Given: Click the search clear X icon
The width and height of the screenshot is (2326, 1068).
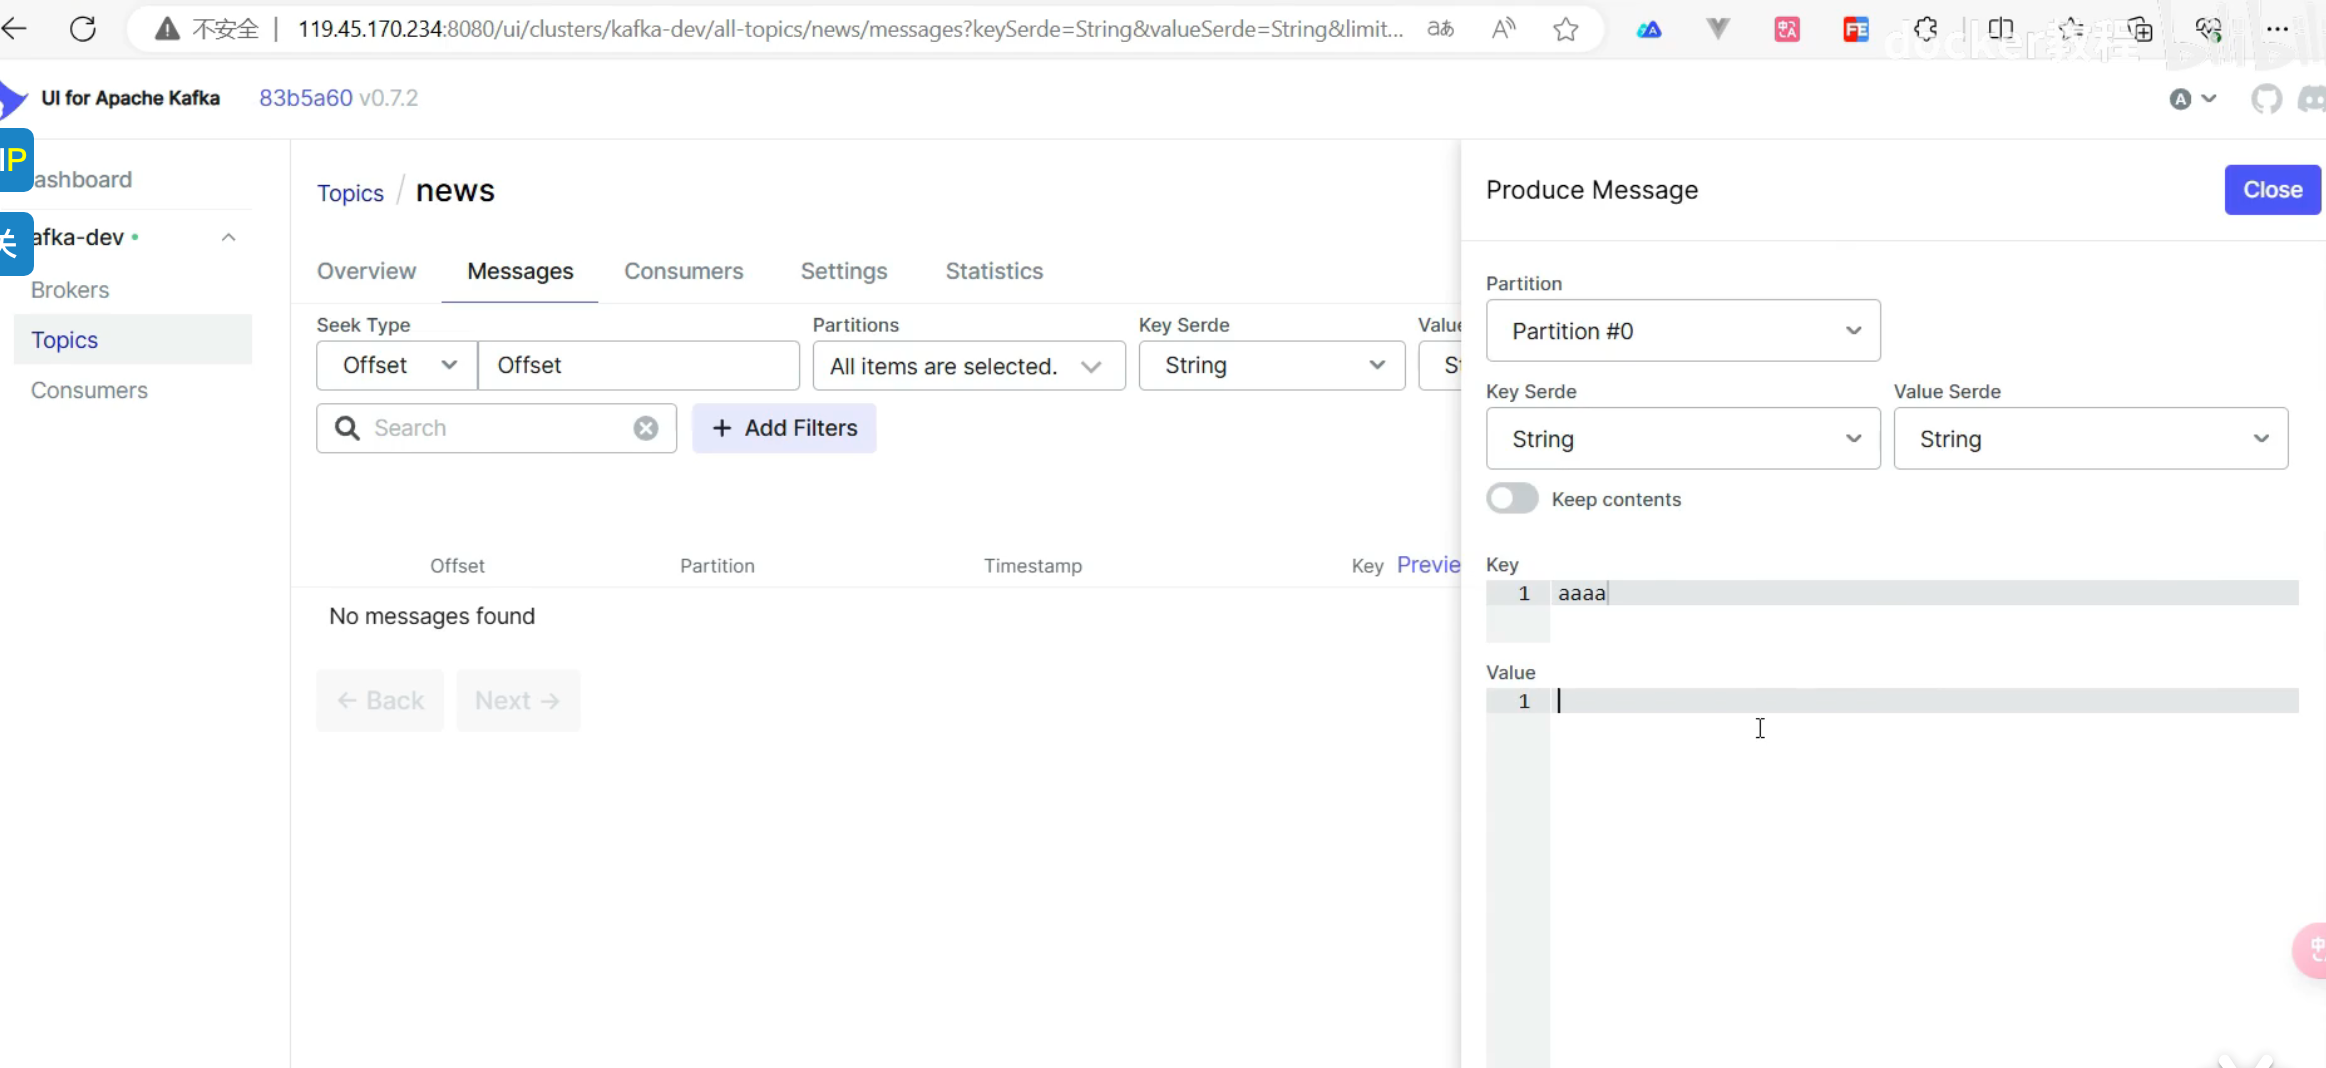Looking at the screenshot, I should (646, 428).
